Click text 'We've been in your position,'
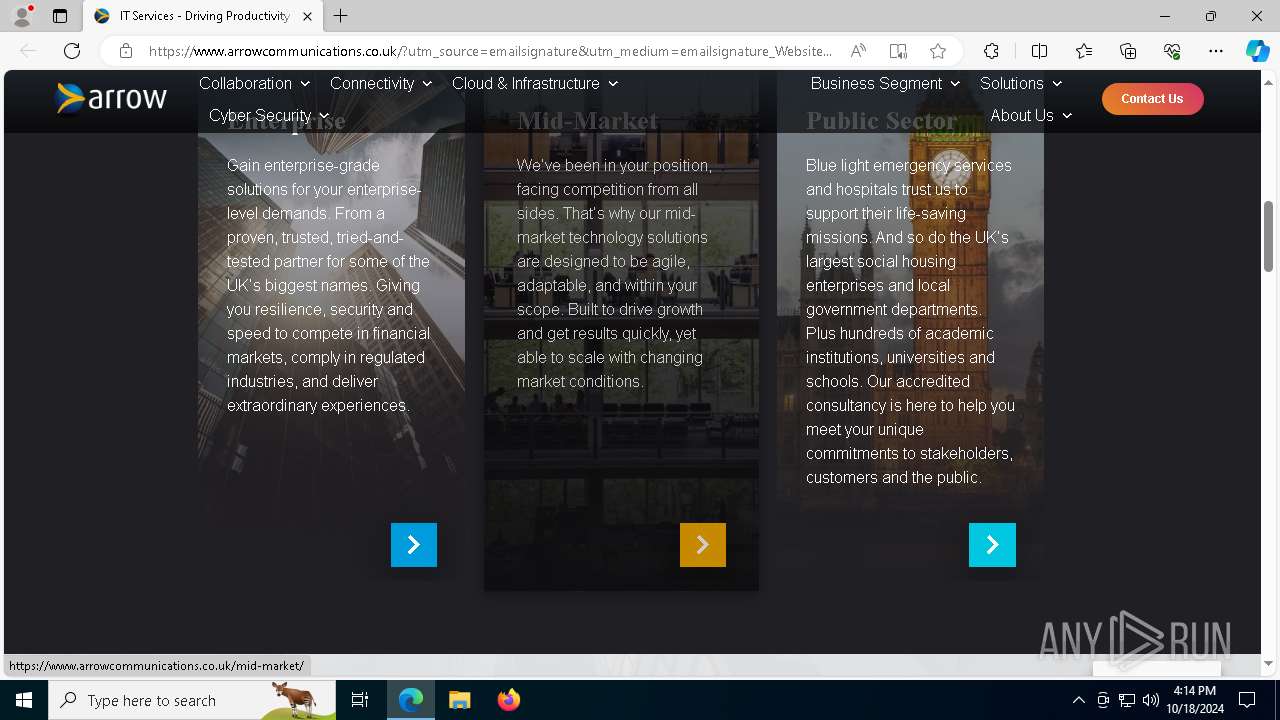The width and height of the screenshot is (1280, 720). point(614,165)
